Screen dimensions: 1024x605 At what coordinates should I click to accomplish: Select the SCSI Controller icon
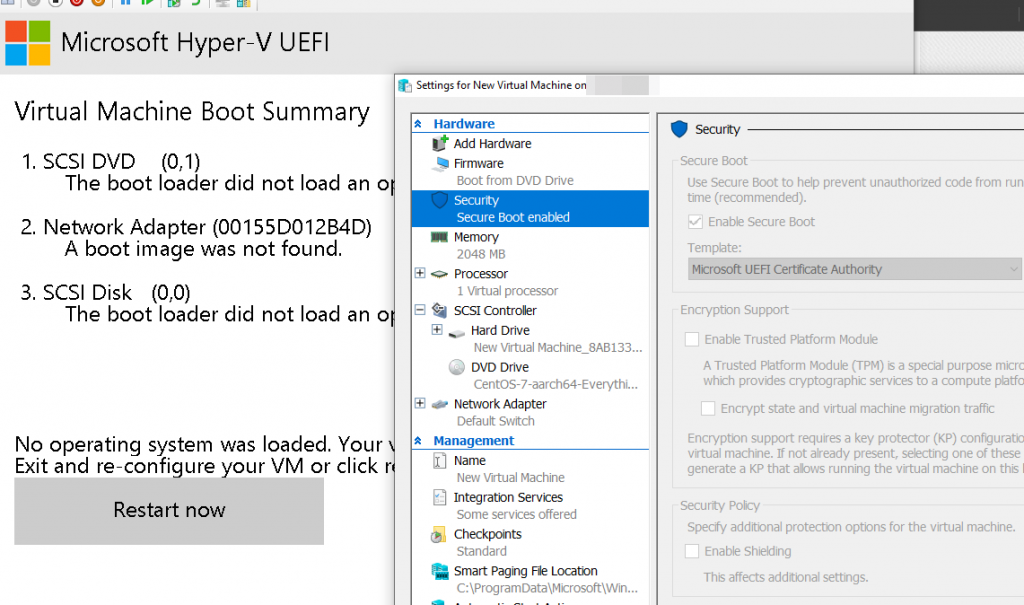pos(440,310)
